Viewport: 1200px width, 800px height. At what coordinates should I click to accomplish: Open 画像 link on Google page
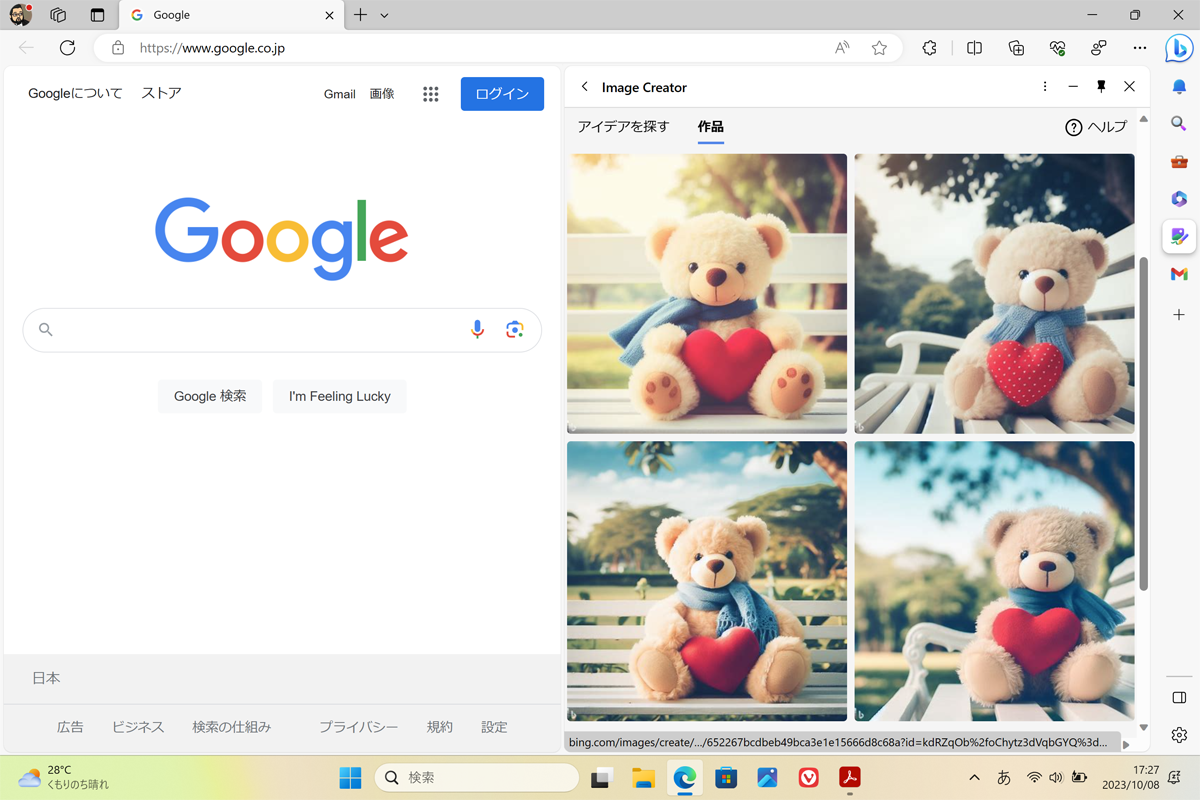382,94
